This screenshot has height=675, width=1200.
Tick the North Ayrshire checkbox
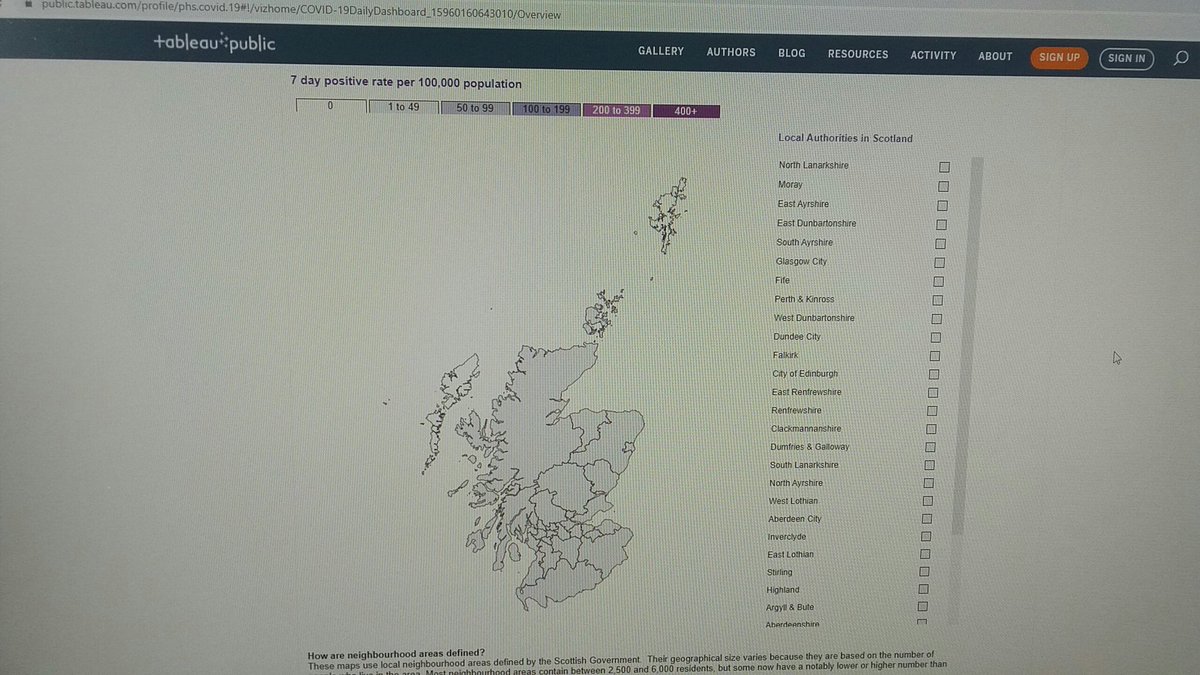point(927,483)
